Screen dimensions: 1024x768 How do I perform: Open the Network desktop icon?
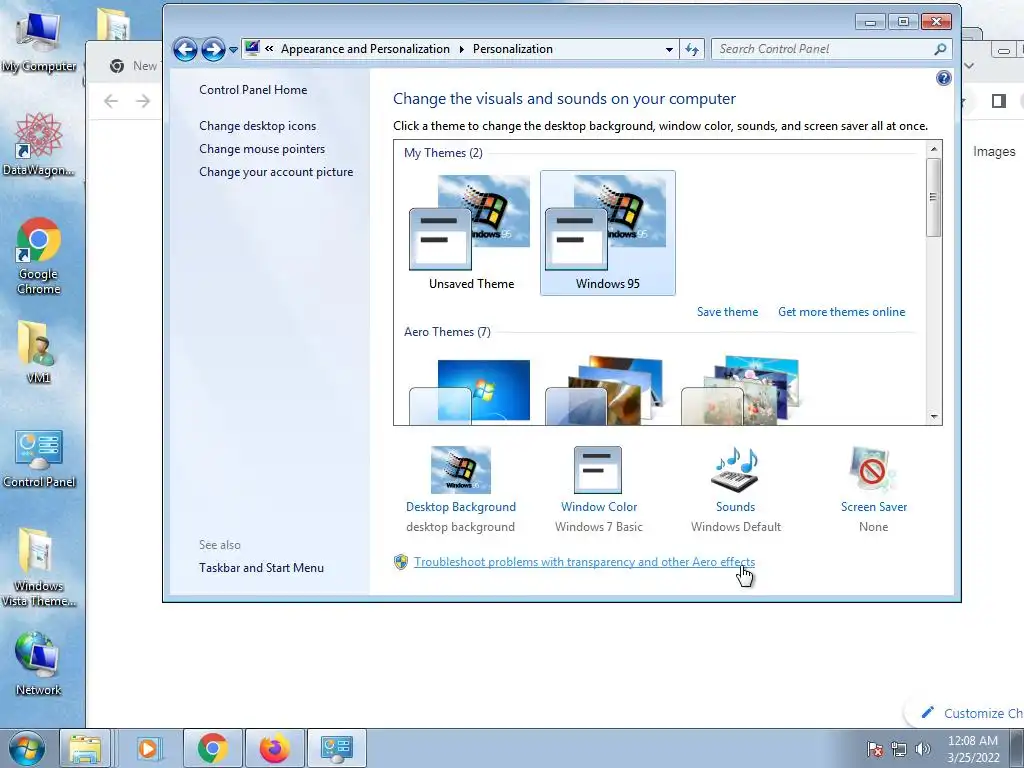(38, 664)
